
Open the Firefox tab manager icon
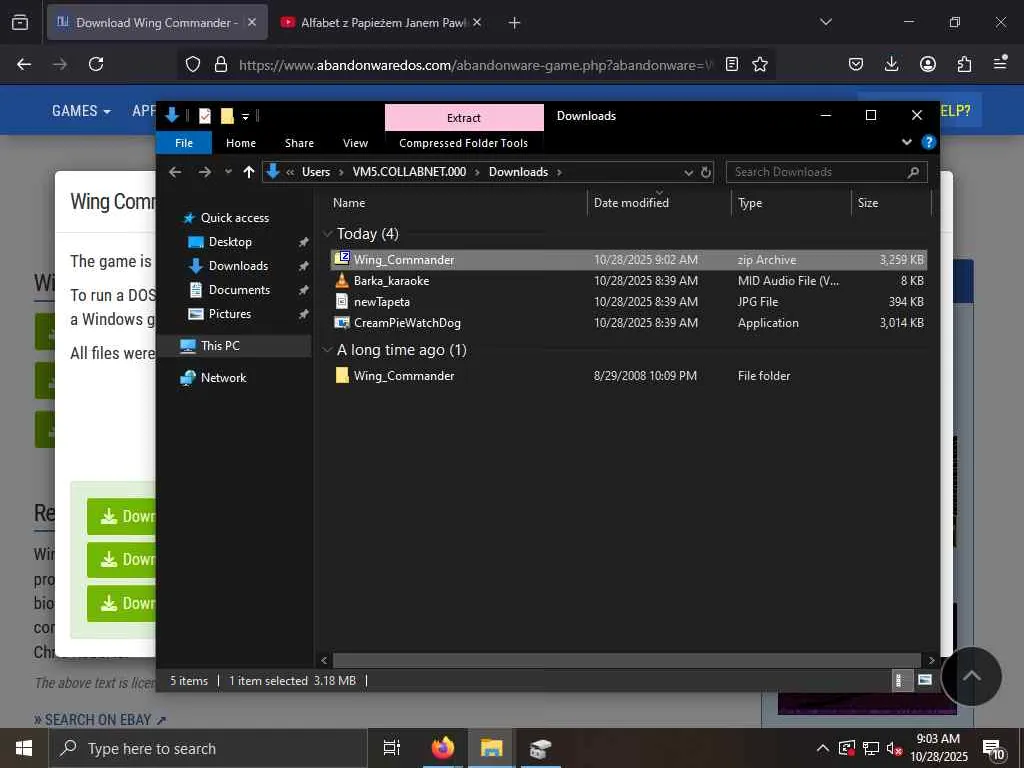[20, 23]
